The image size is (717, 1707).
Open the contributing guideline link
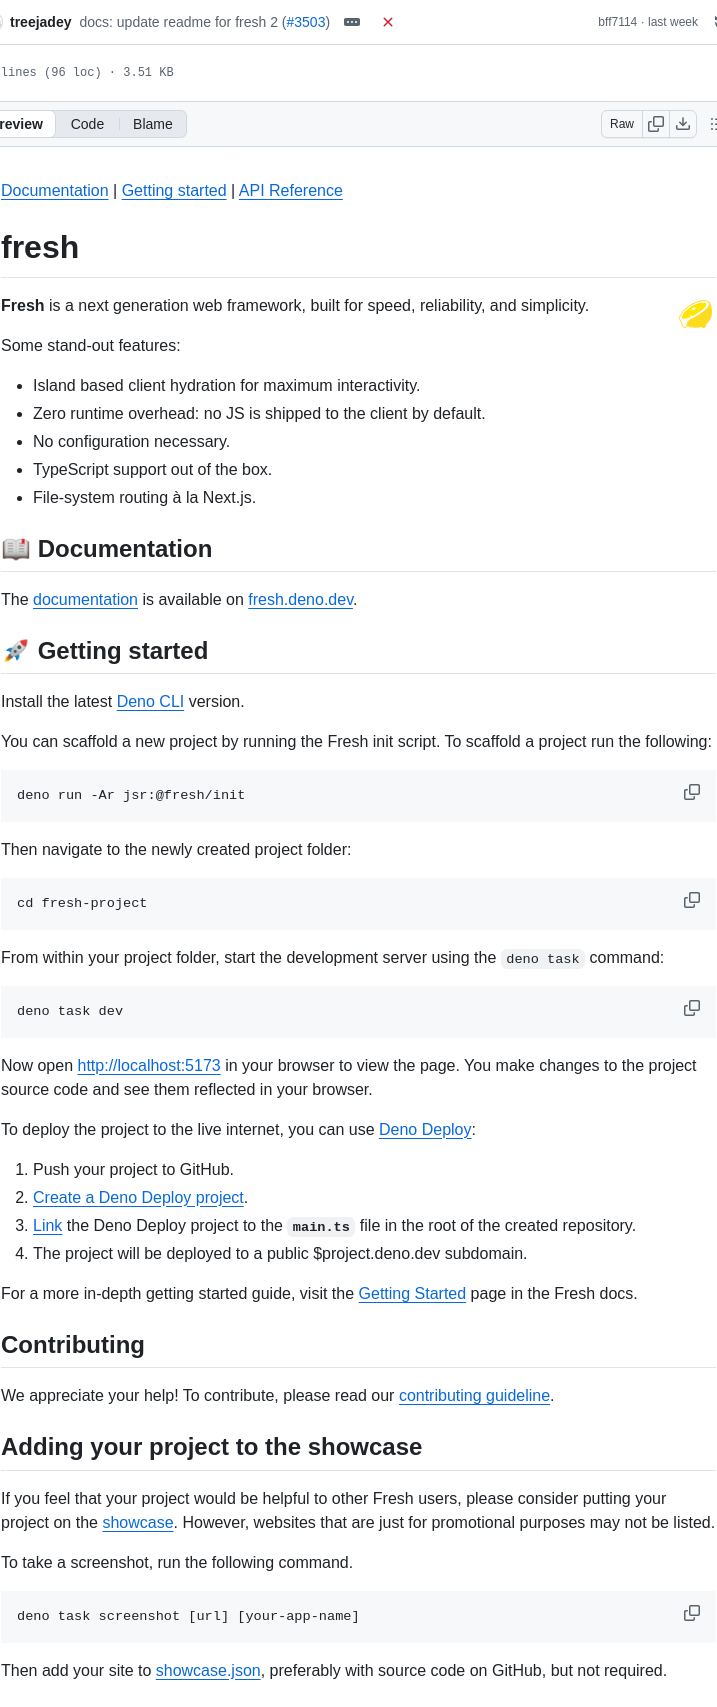[474, 1395]
